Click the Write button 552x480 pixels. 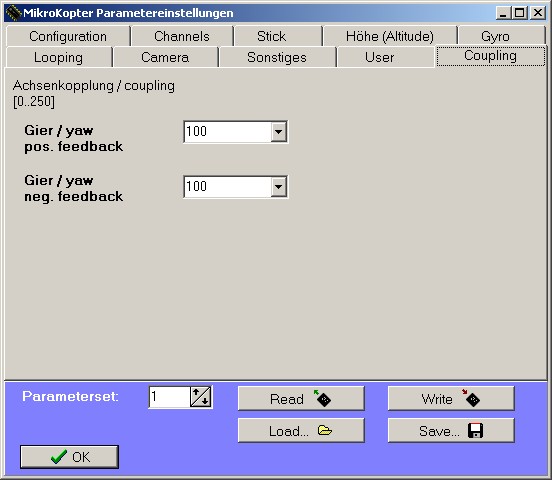451,399
